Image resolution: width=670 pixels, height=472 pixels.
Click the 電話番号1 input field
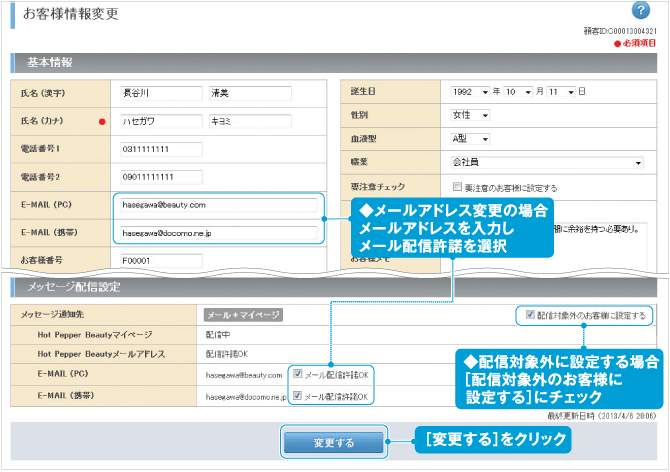160,149
